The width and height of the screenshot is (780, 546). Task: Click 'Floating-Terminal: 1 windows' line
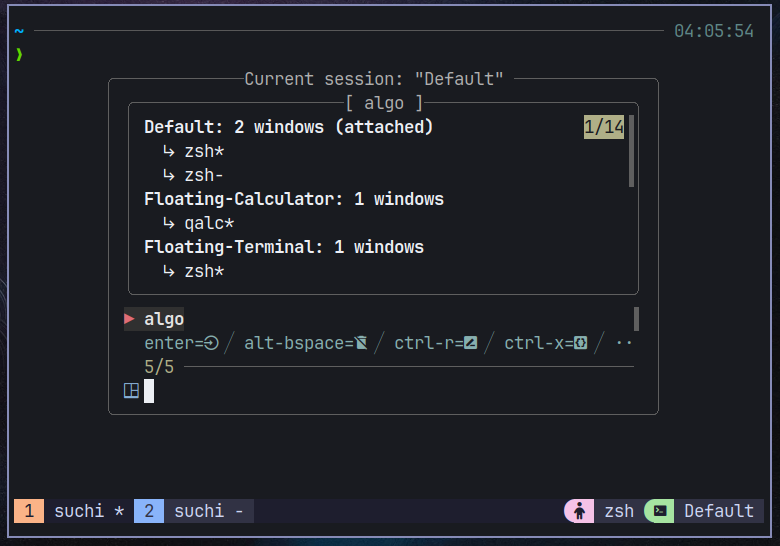(284, 247)
